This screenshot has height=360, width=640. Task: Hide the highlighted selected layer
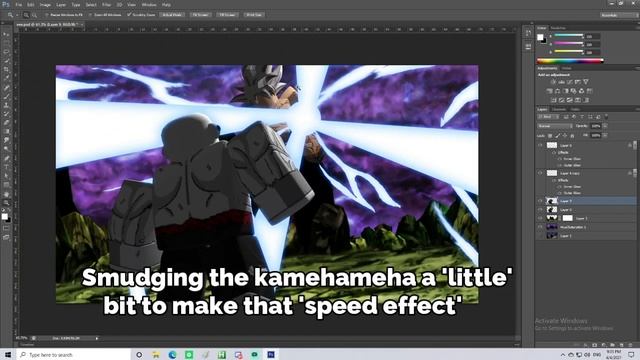click(540, 201)
